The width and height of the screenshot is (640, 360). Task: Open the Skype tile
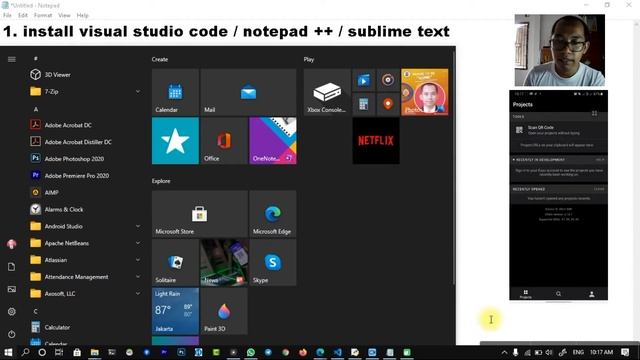tap(273, 262)
